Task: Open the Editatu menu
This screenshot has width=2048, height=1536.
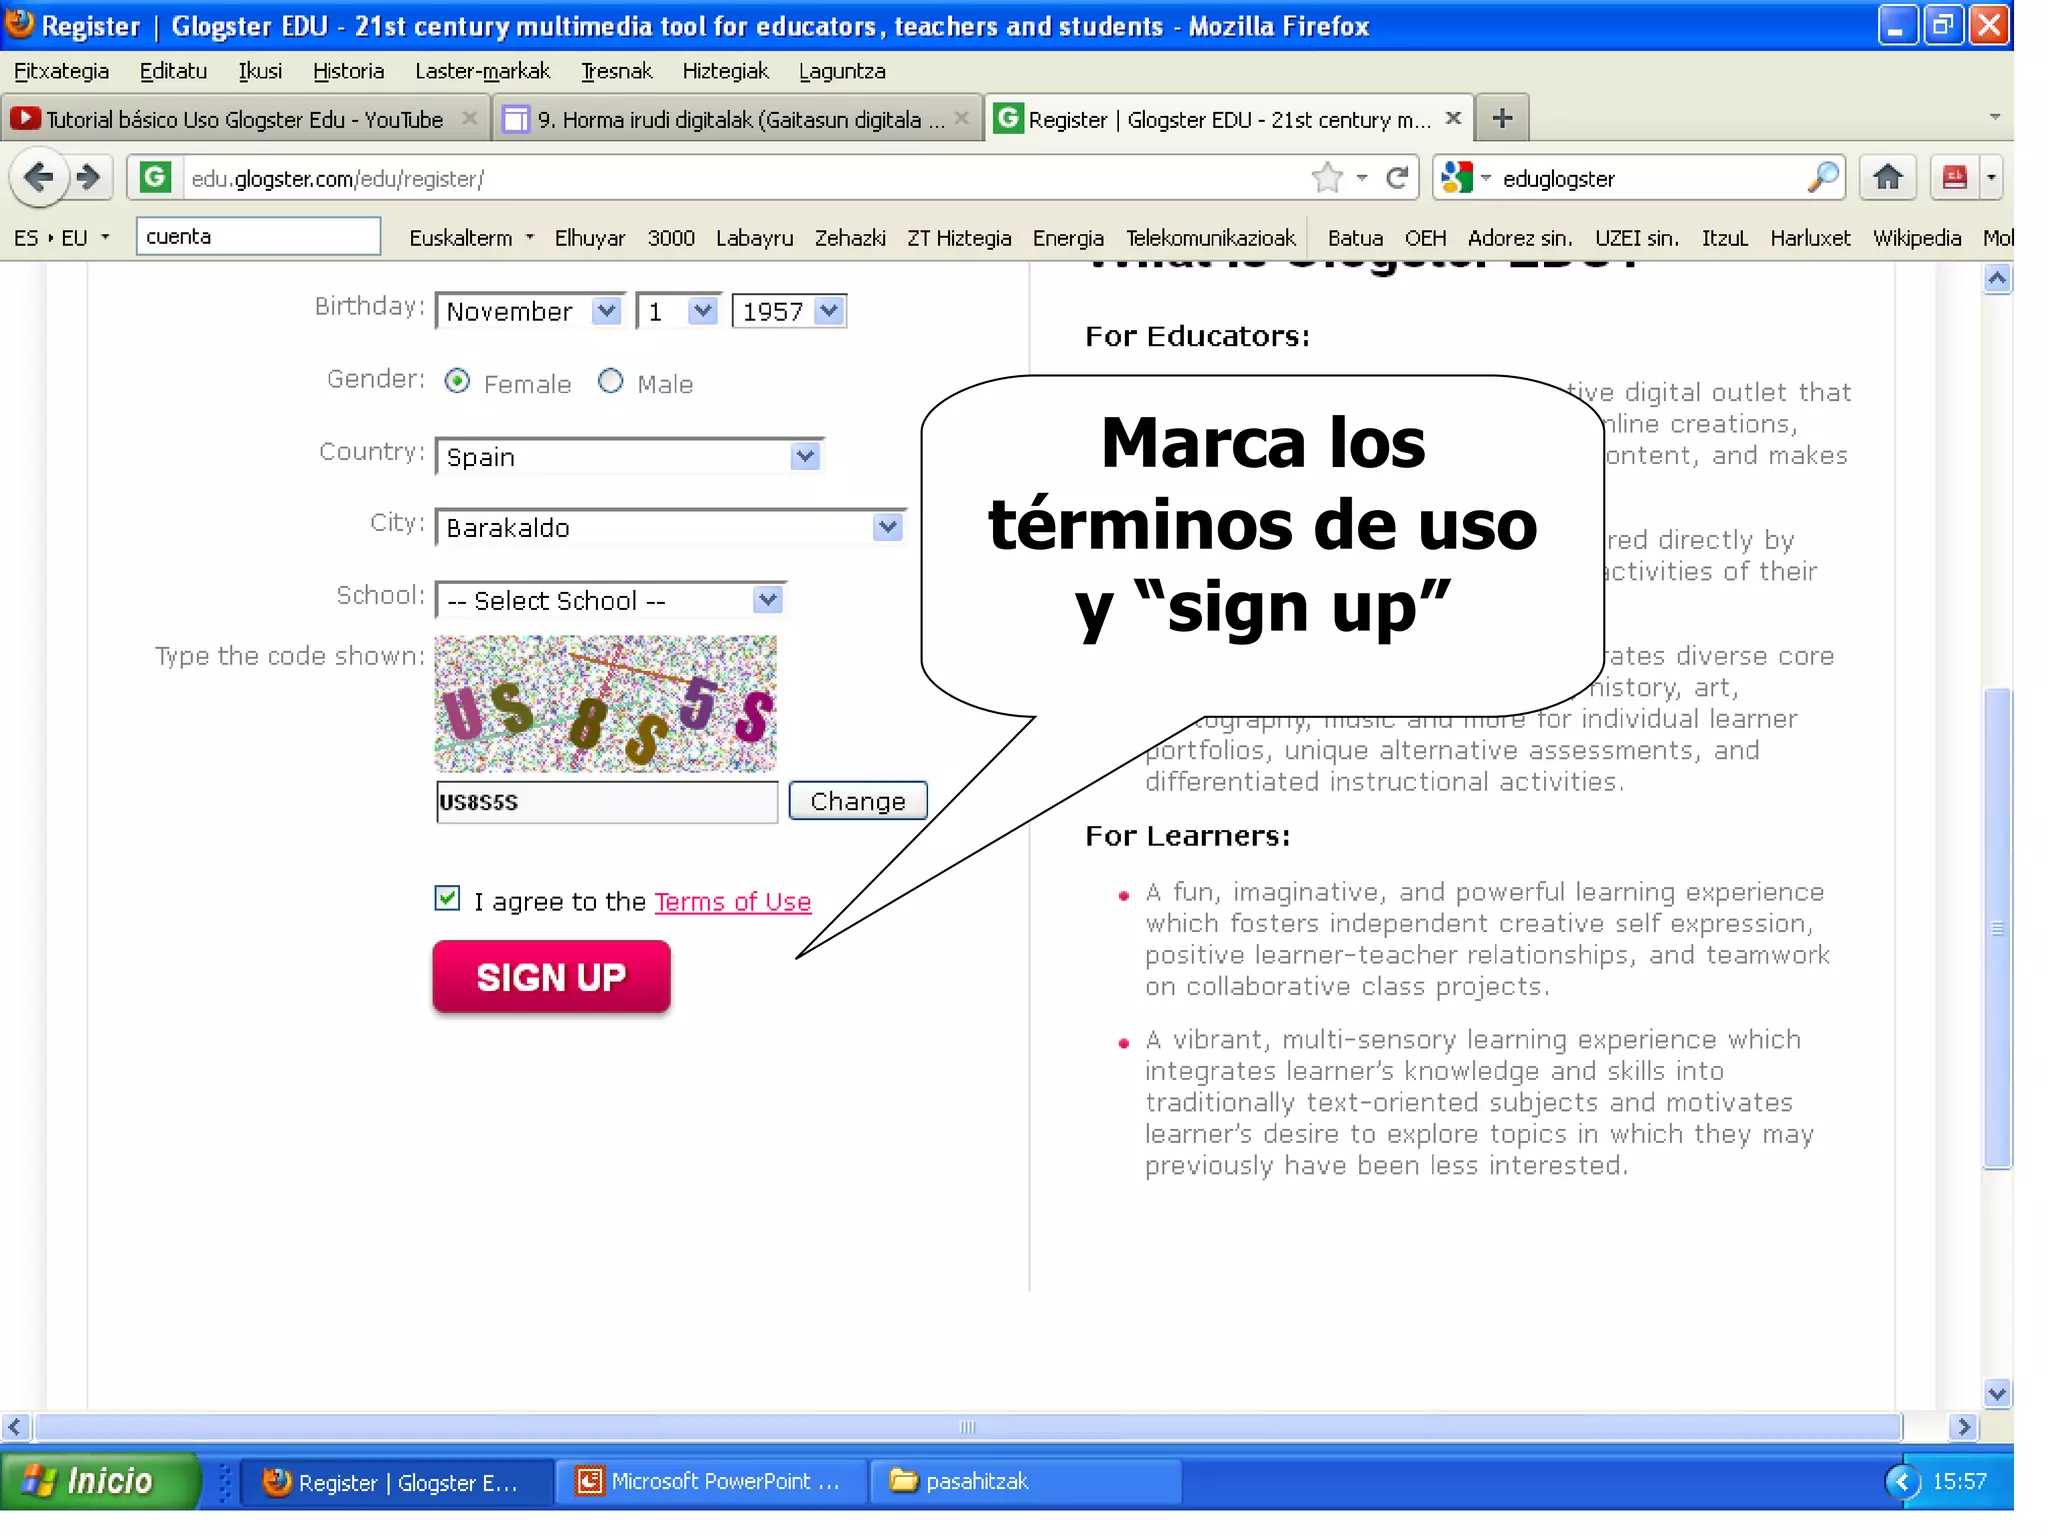Action: pos(173,71)
